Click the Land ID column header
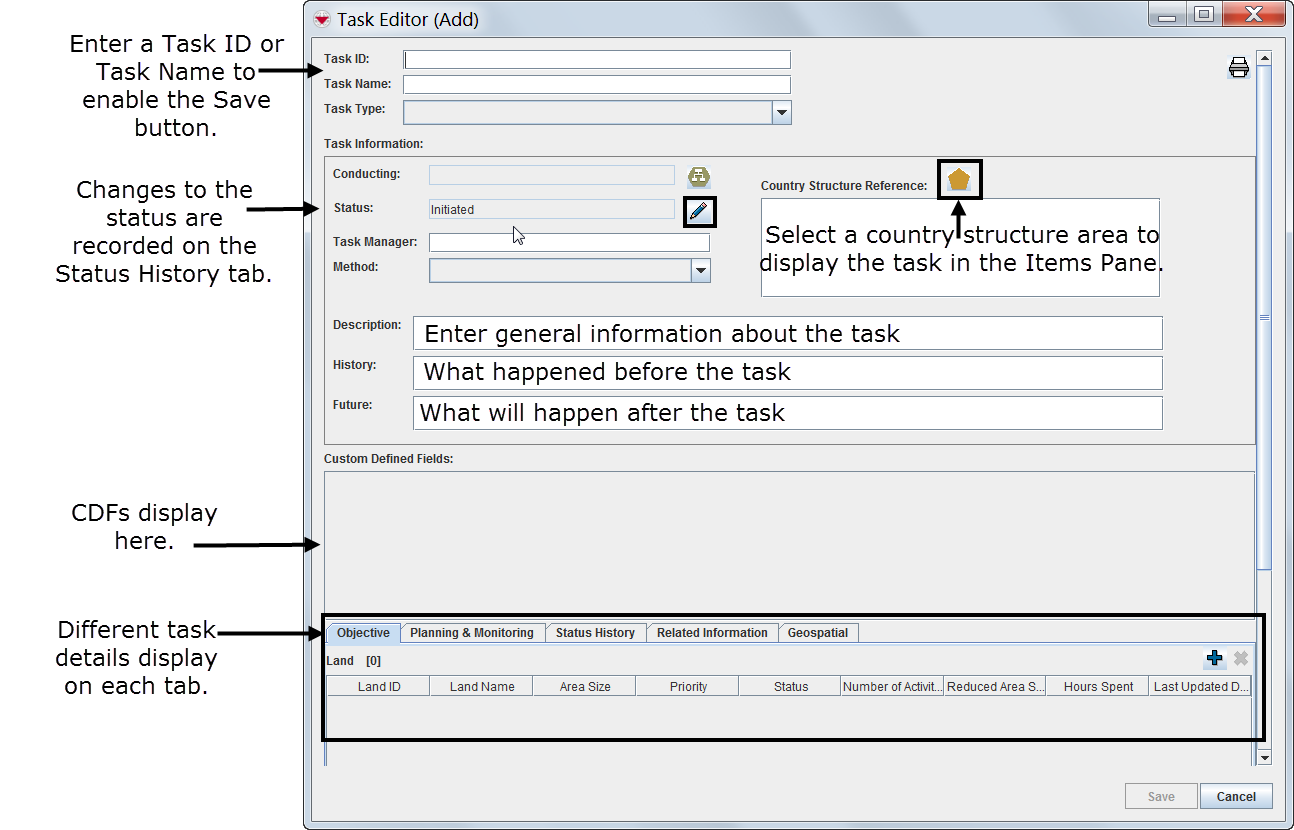 pyautogui.click(x=379, y=687)
